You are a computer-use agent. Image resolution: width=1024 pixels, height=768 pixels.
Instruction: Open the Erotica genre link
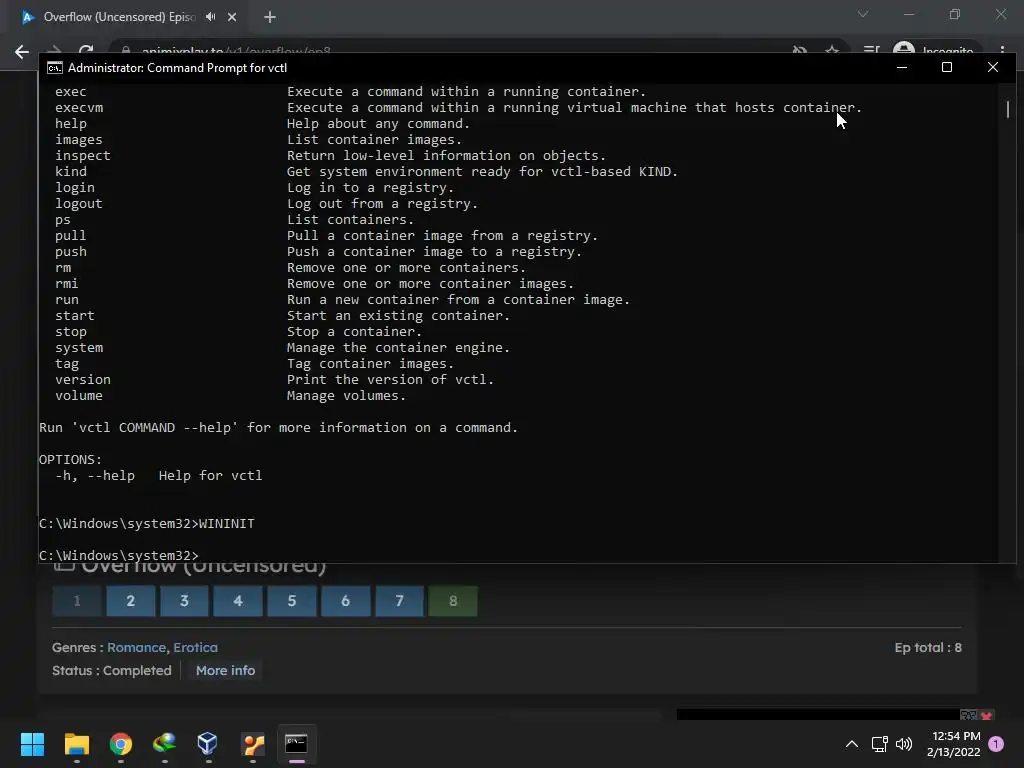coord(195,648)
